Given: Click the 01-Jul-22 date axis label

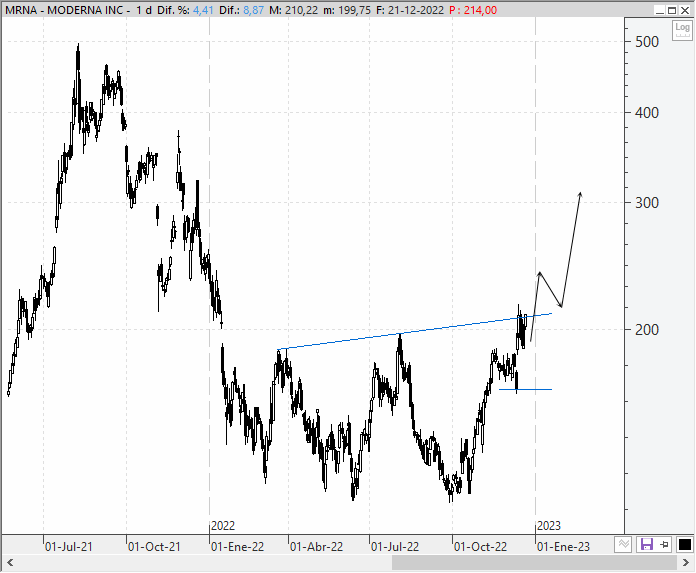Looking at the screenshot, I should click(395, 546).
